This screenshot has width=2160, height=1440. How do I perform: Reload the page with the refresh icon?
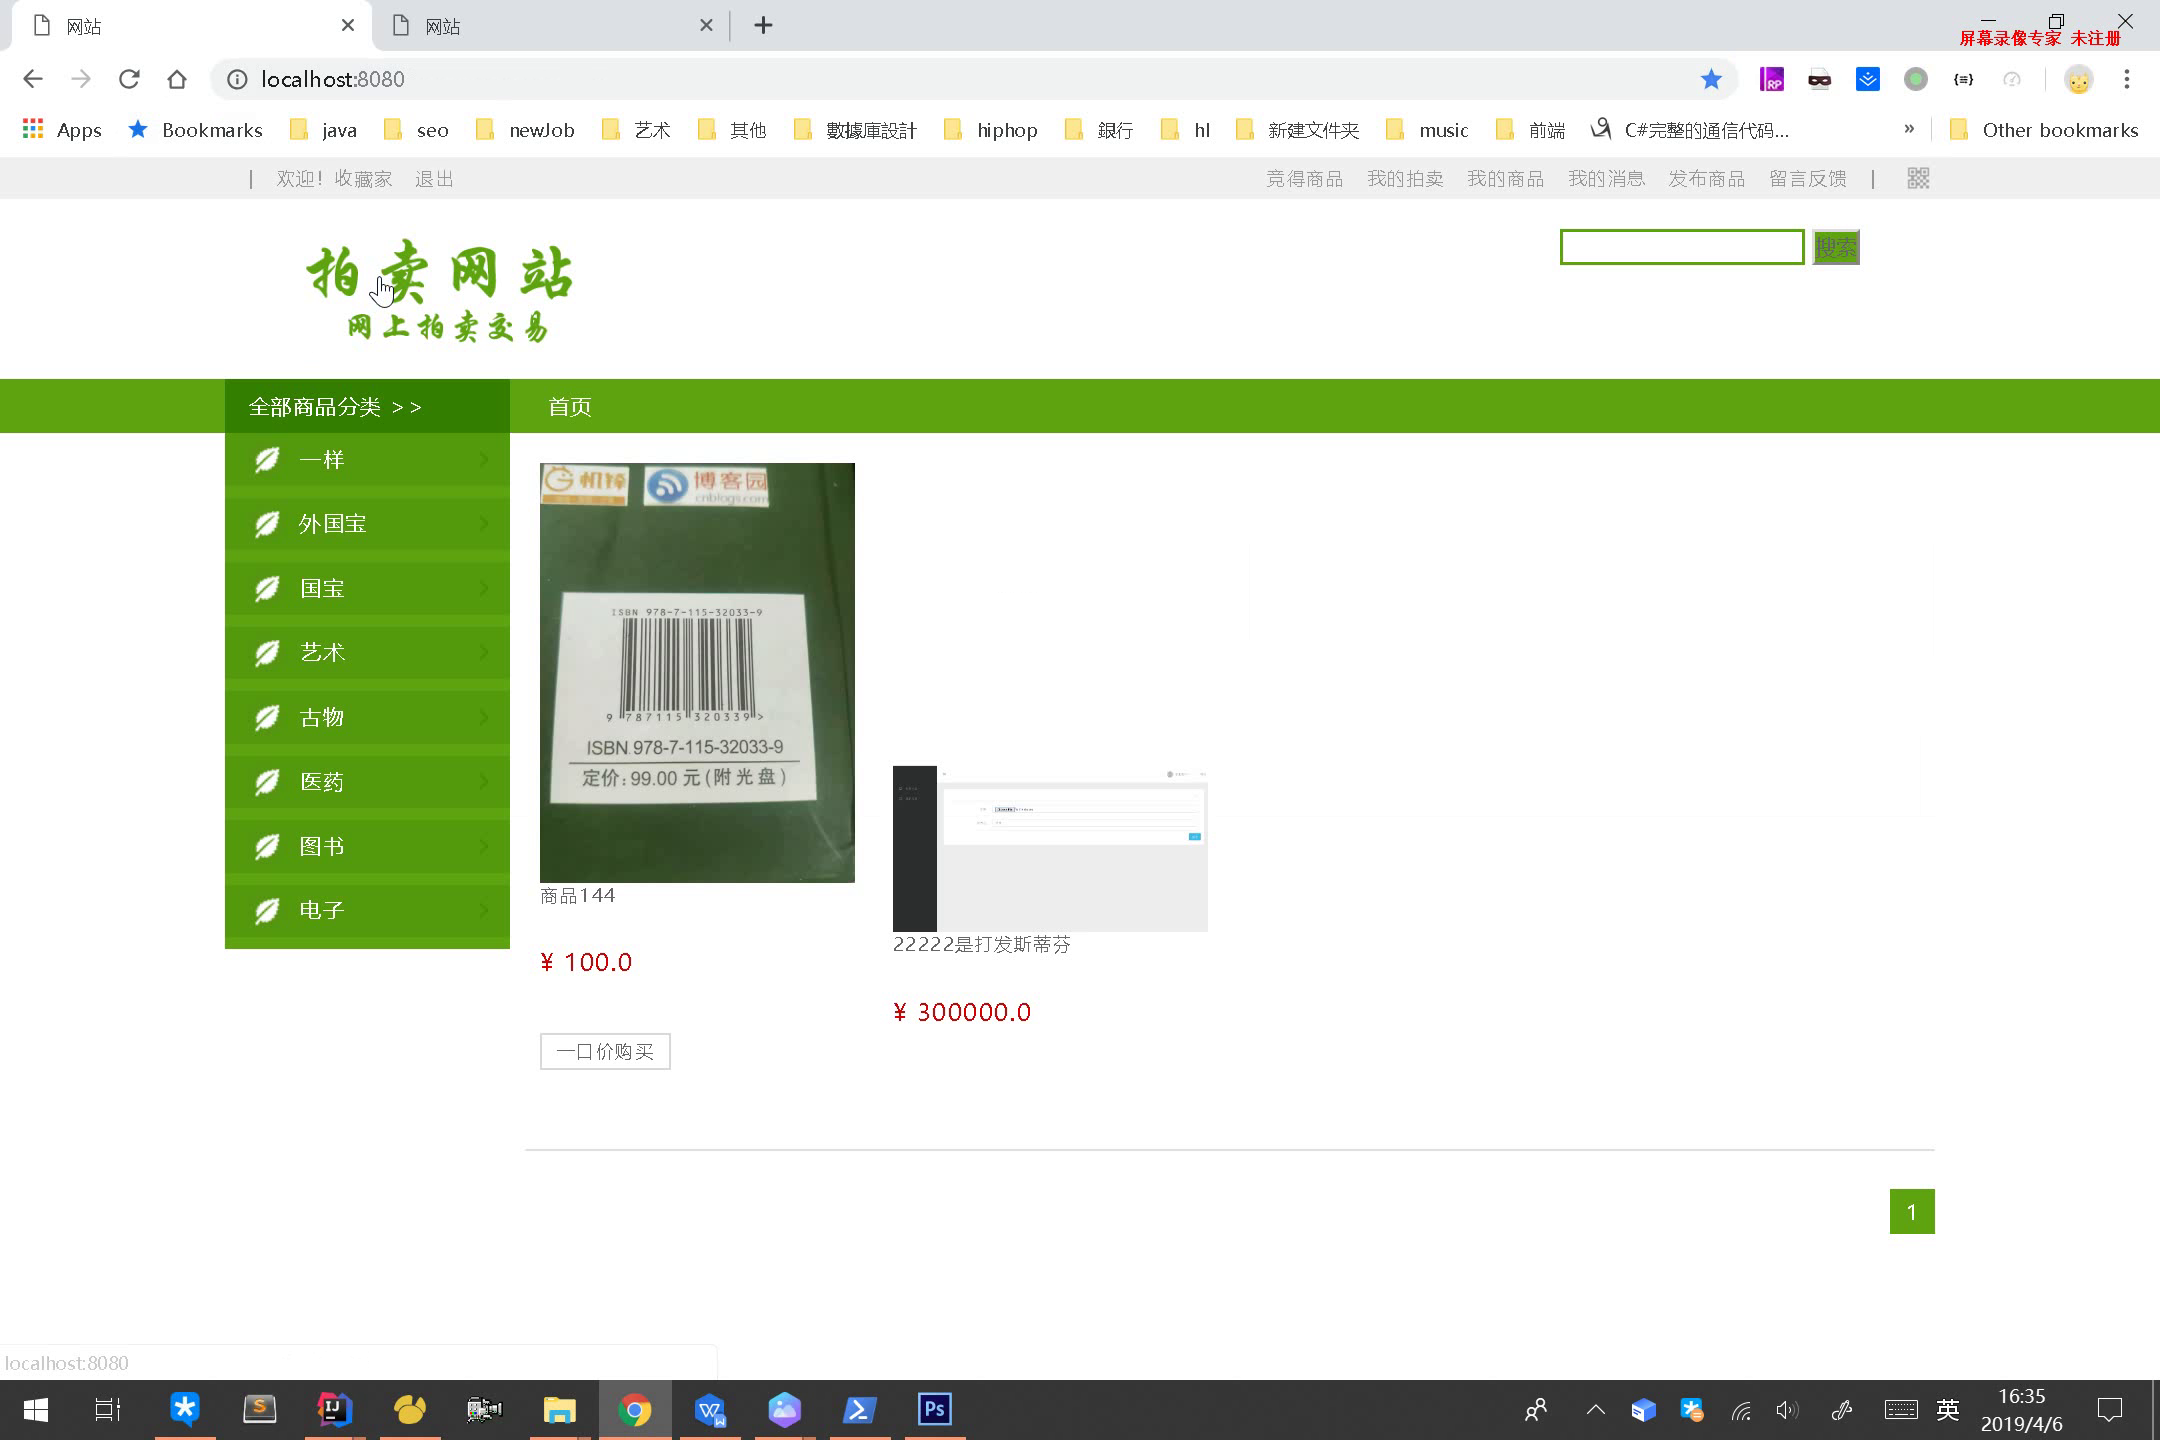(129, 79)
